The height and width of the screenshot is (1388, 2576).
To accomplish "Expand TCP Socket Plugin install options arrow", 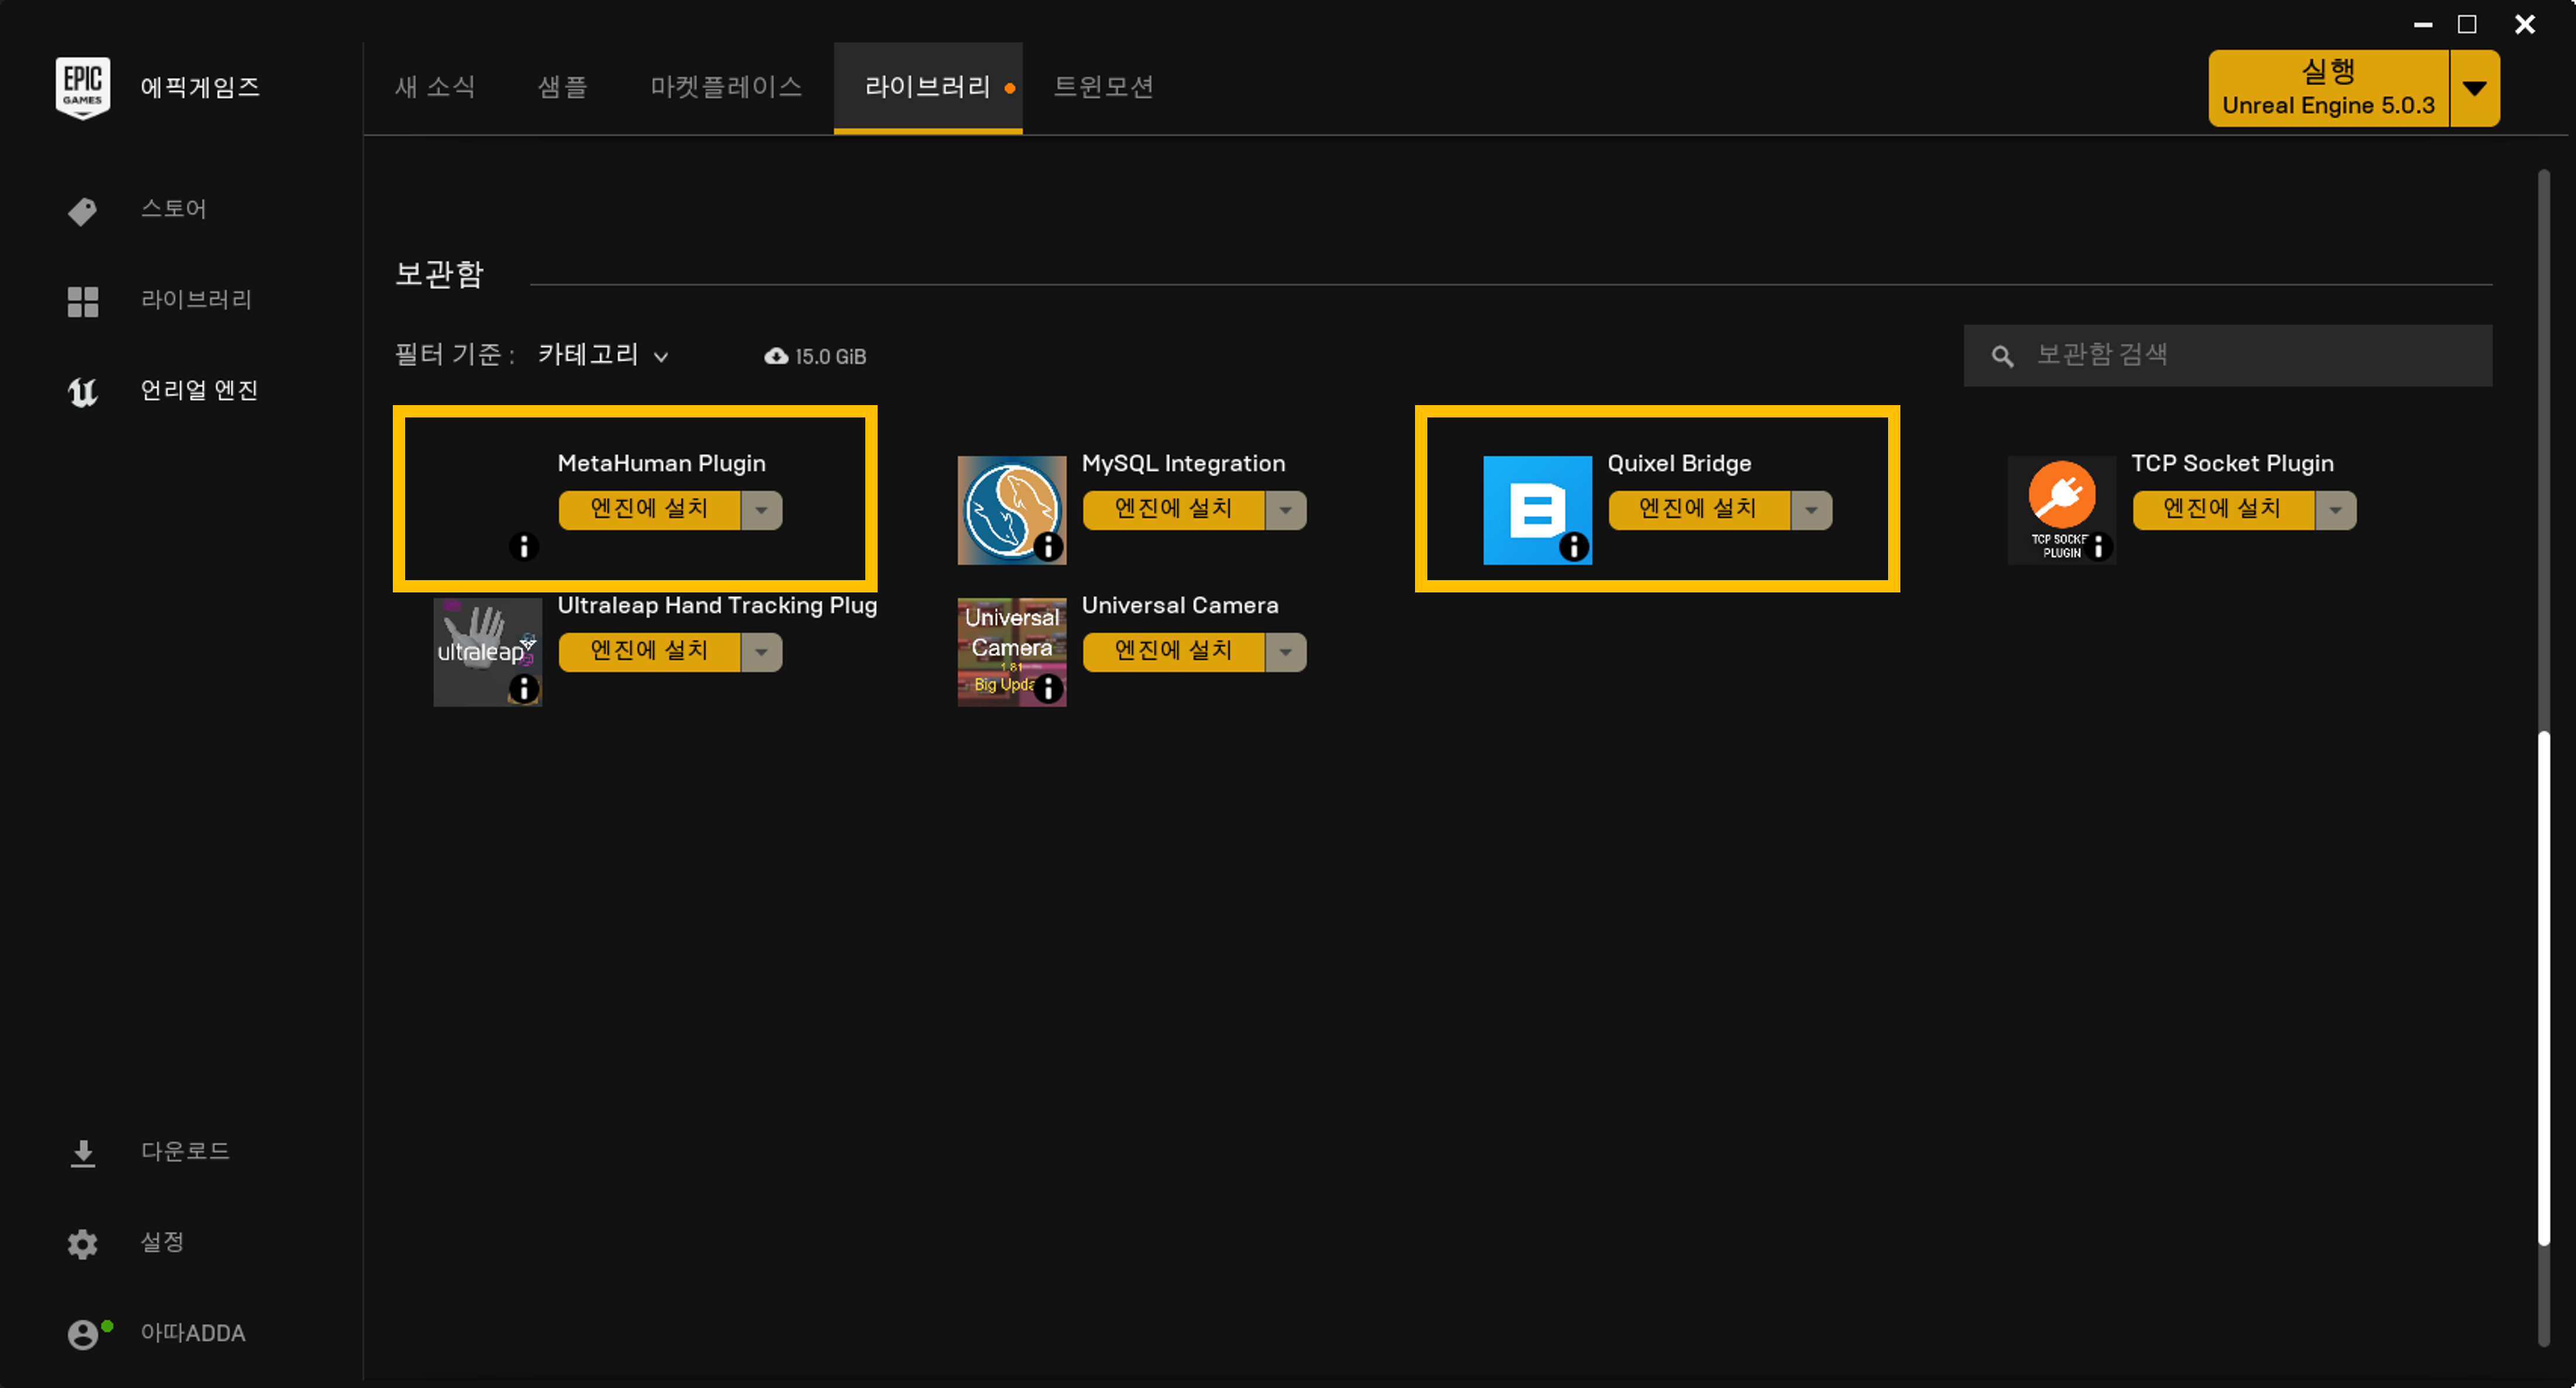I will pos(2336,510).
